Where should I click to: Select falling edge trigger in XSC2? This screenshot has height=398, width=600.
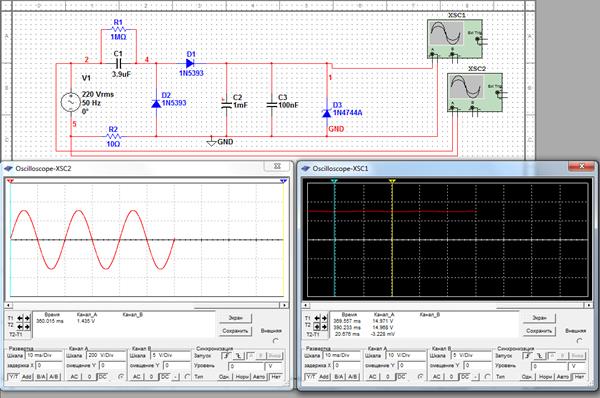238,356
